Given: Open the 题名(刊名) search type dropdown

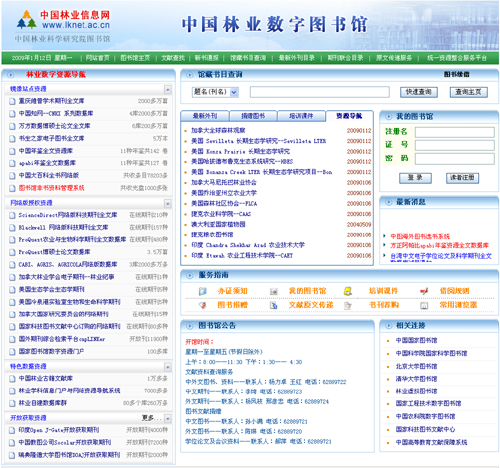Looking at the screenshot, I should (215, 92).
